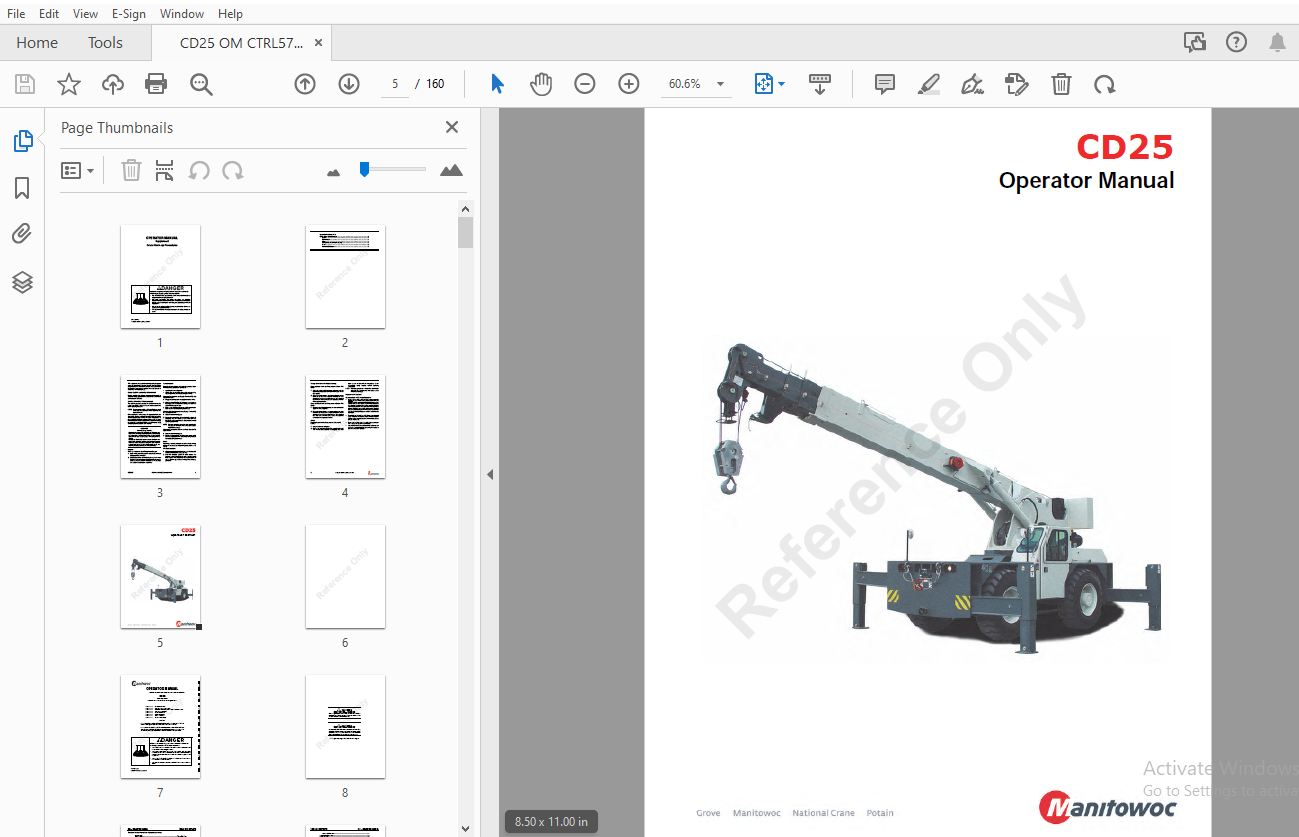Screen dimensions: 1299x837
Task: Open notifications bell icon
Action: (1278, 42)
